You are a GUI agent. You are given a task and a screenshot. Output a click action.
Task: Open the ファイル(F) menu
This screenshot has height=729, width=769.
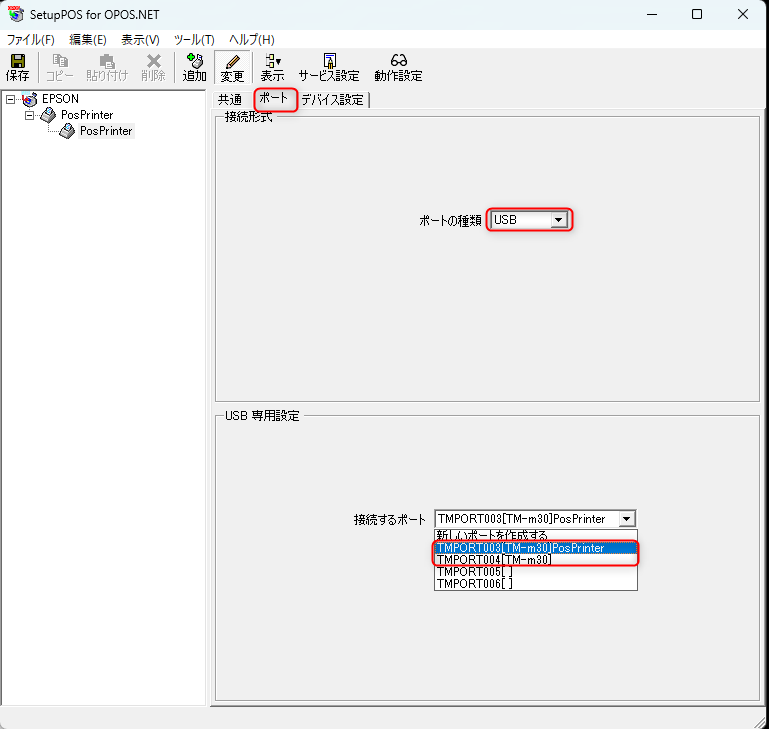point(30,40)
